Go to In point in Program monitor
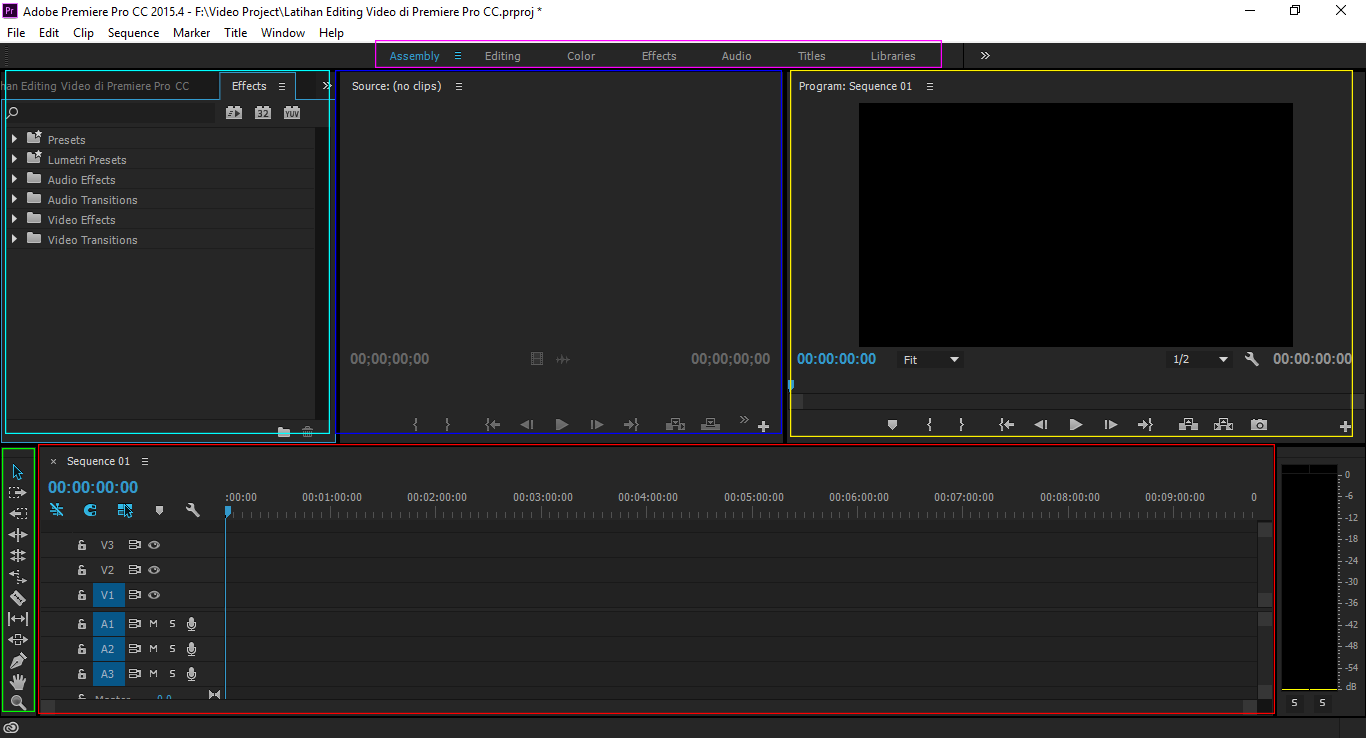 tap(1007, 425)
